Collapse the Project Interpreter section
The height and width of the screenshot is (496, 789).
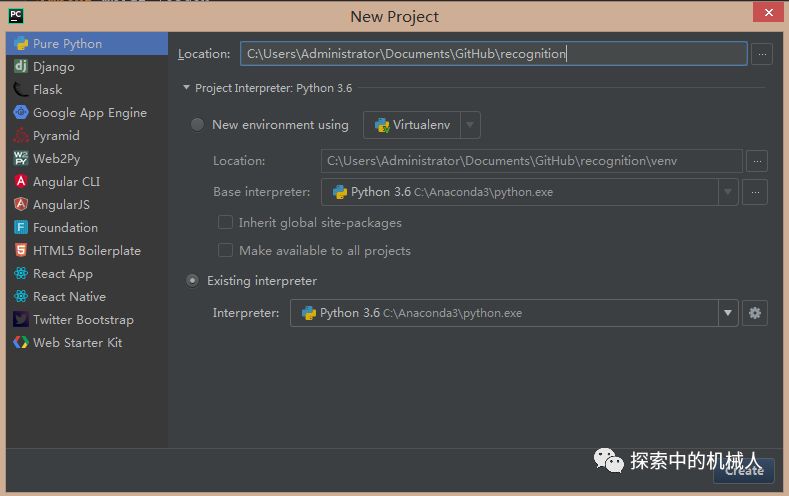187,88
